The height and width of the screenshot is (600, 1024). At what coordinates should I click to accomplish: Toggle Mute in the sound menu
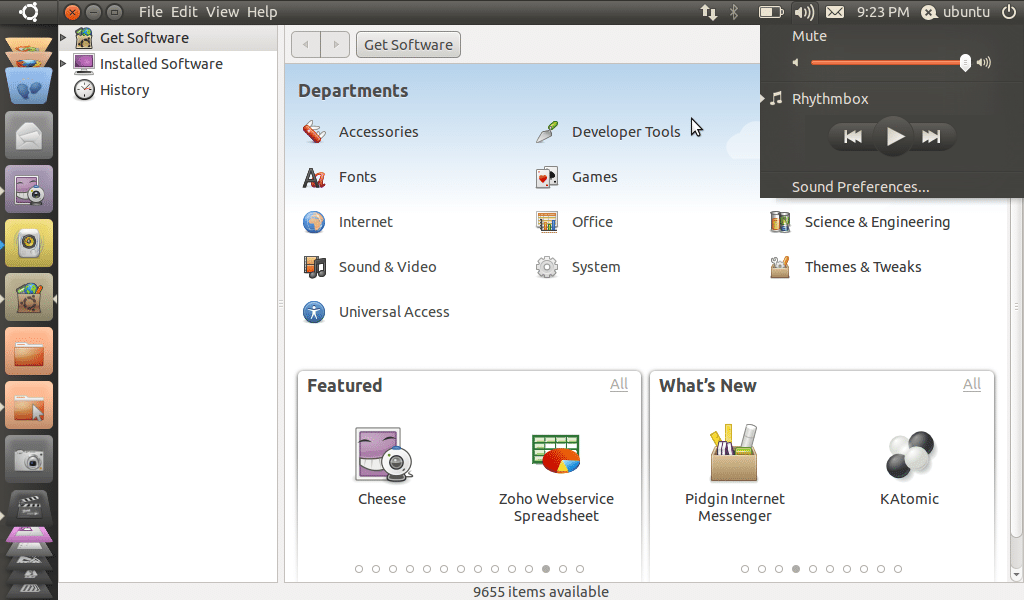click(x=809, y=36)
